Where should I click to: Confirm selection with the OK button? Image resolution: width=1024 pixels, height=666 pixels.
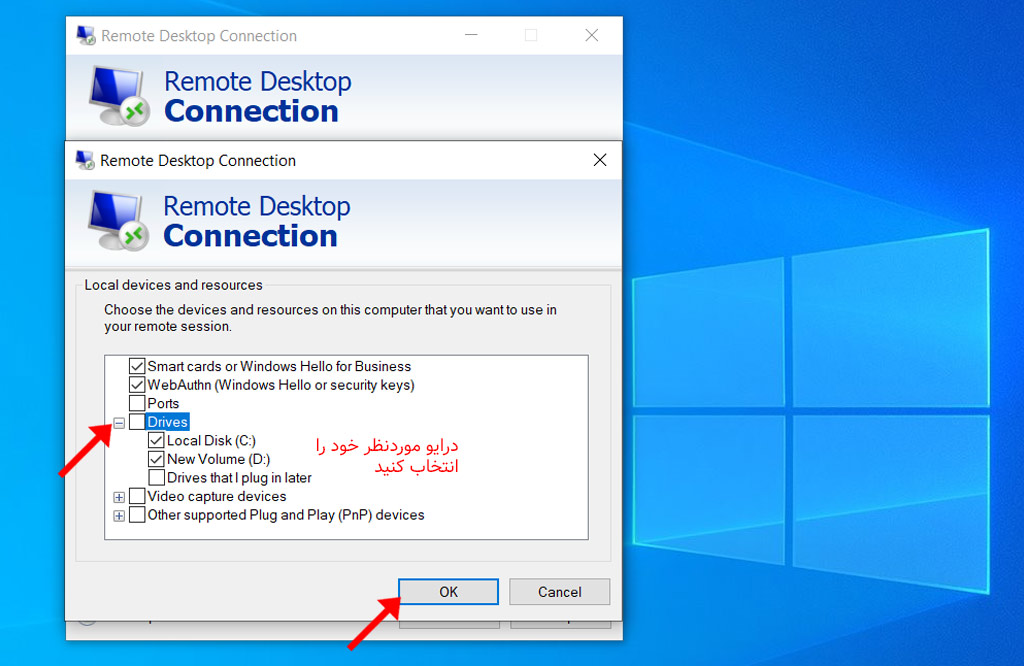[x=449, y=592]
